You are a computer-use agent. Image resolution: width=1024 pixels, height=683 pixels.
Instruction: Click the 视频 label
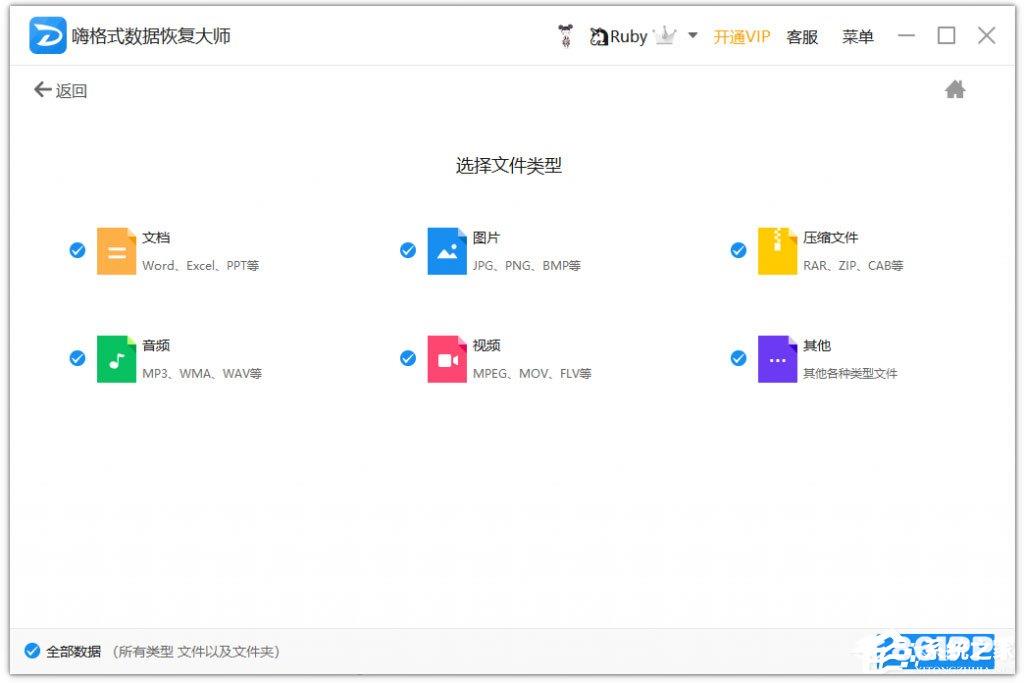click(487, 345)
